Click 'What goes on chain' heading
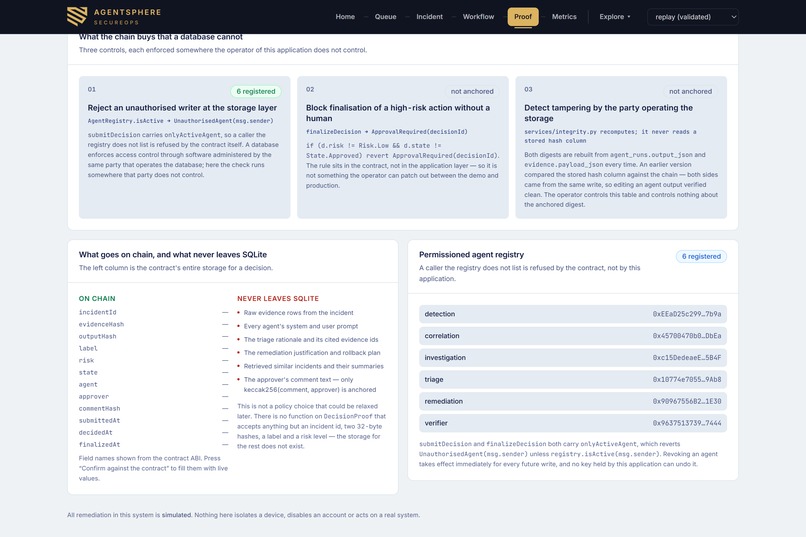Viewport: 806px width, 537px height. click(x=173, y=254)
